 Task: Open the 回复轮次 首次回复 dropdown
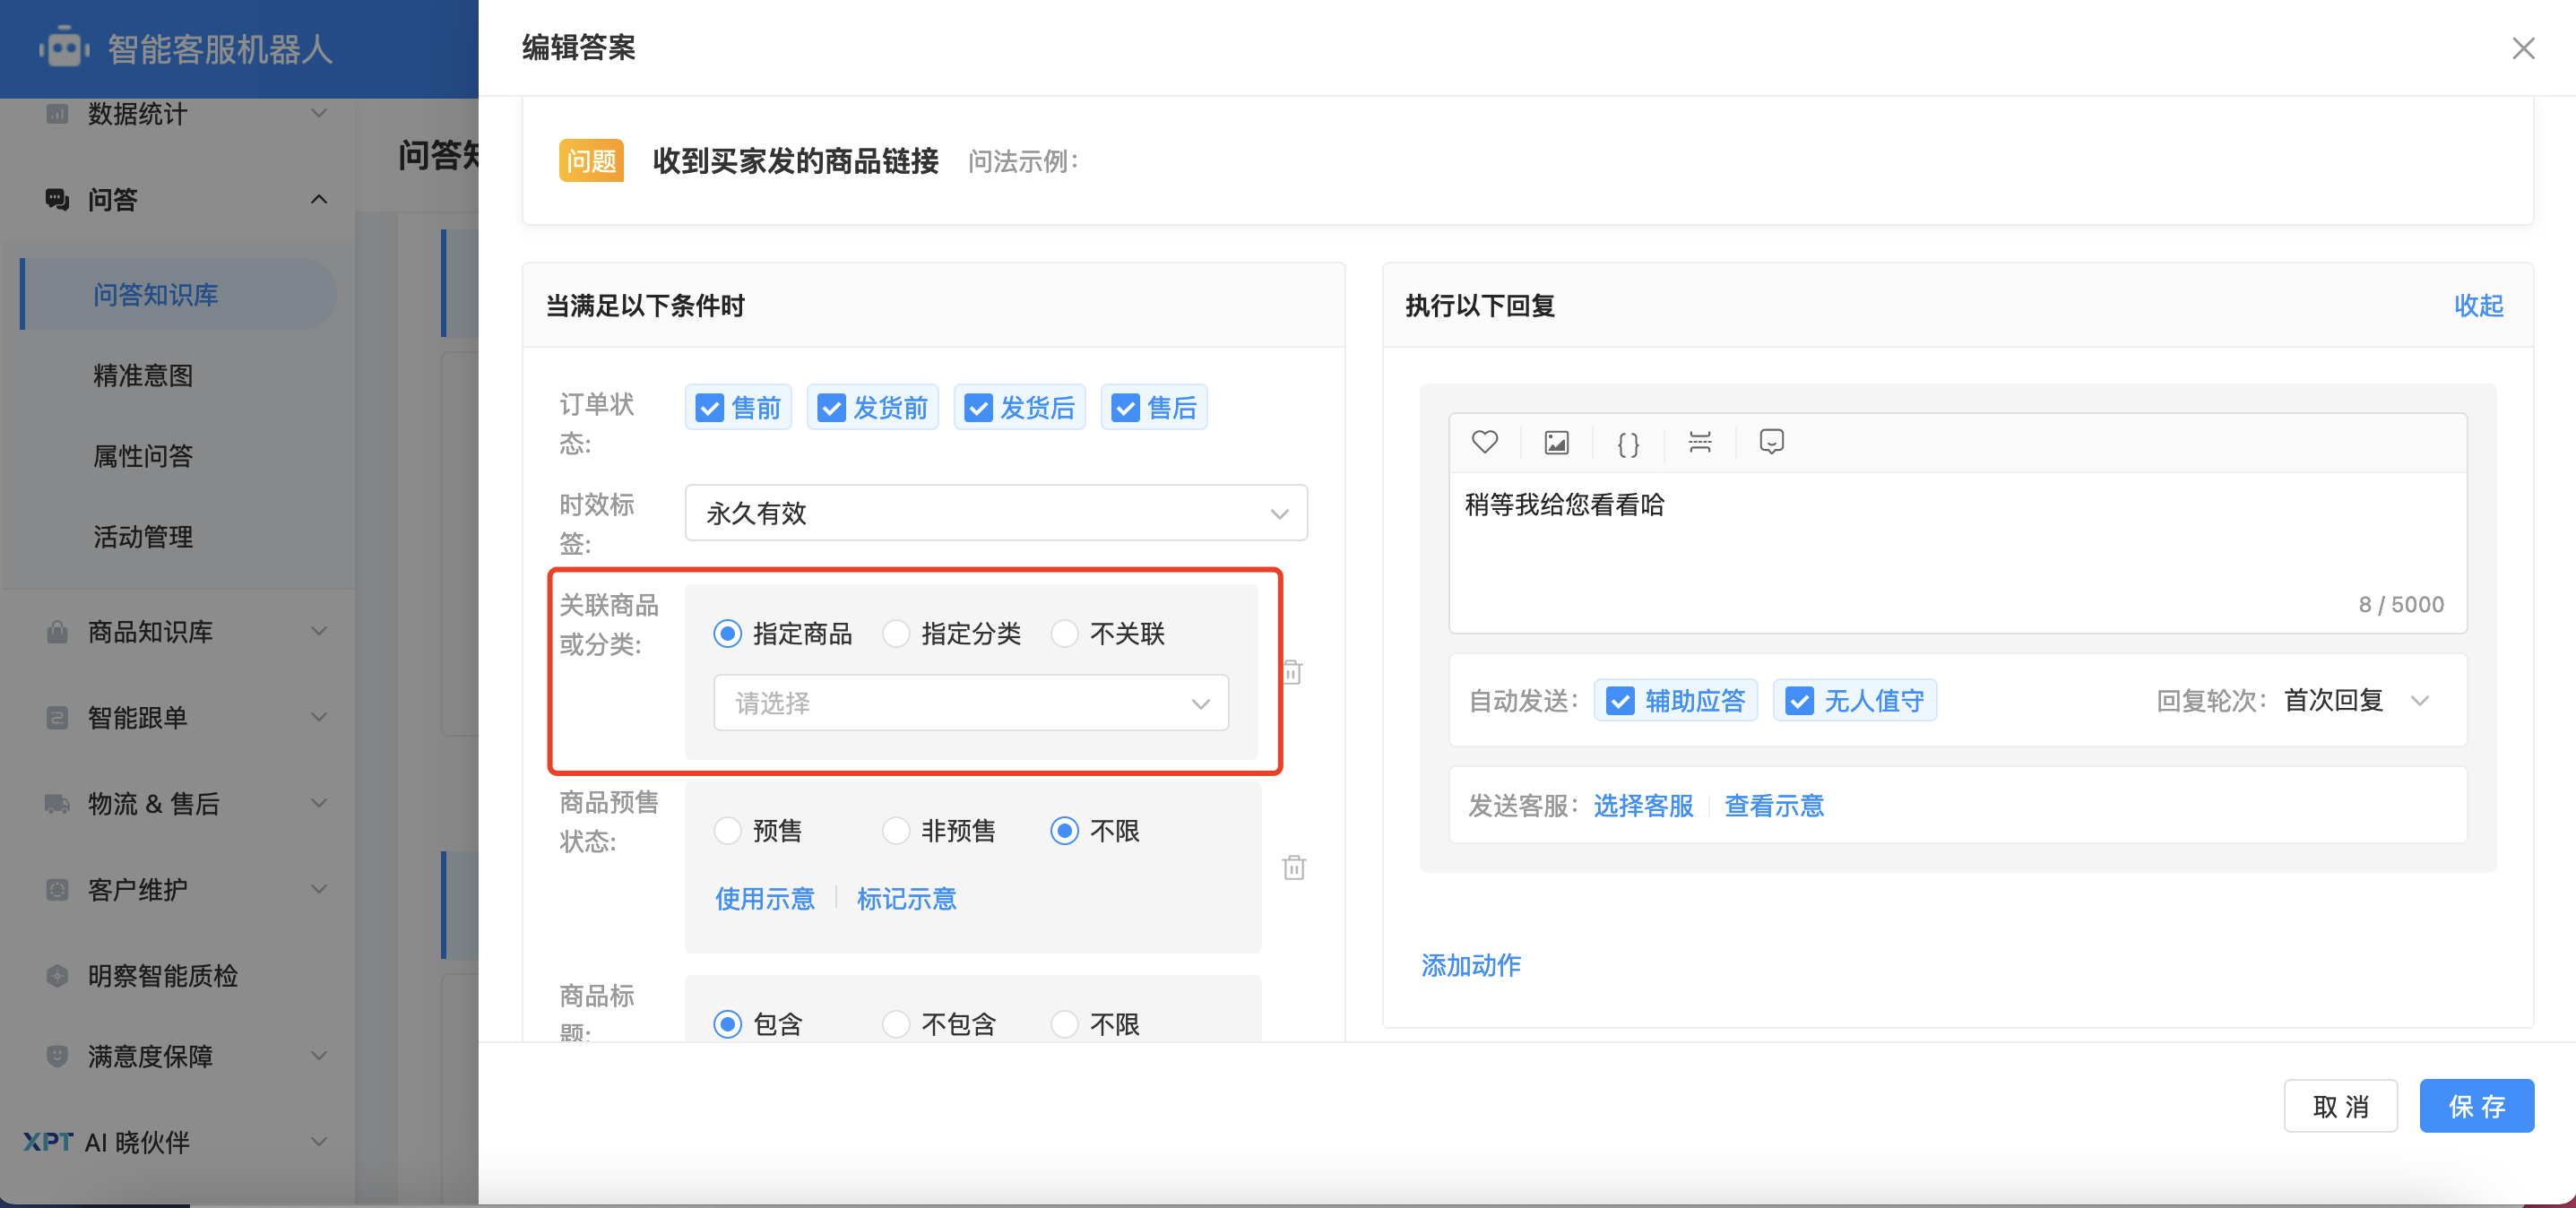pyautogui.click(x=2357, y=701)
